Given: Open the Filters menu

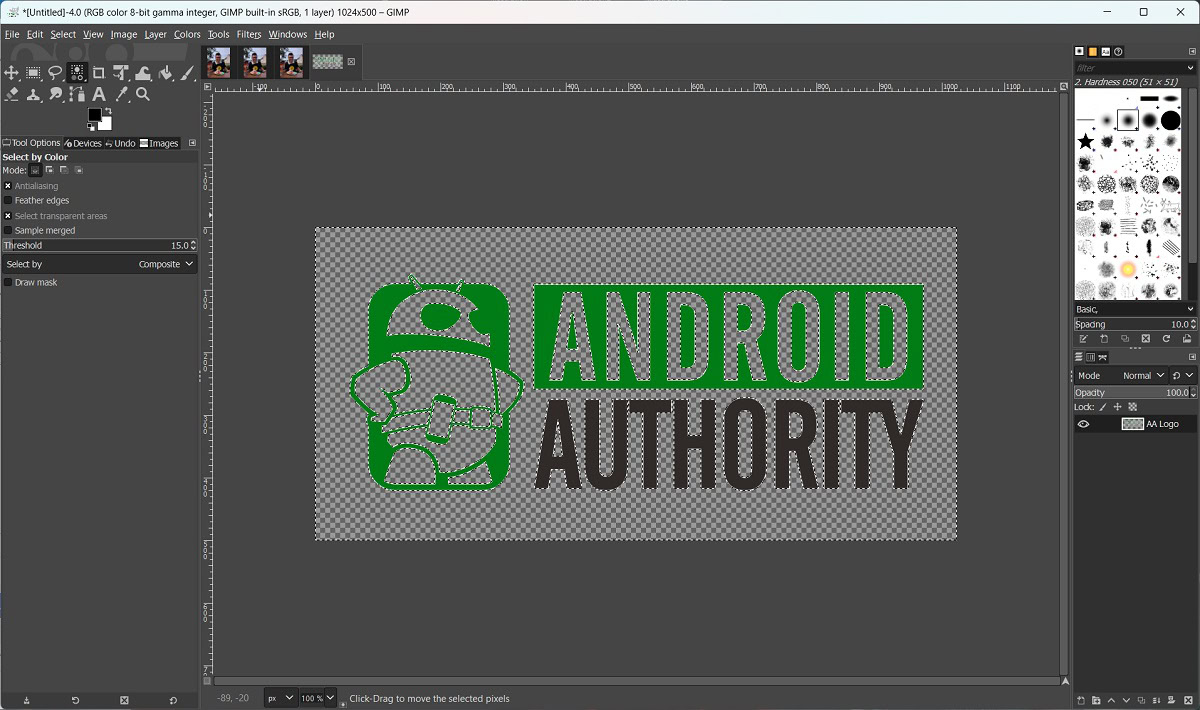Looking at the screenshot, I should click(248, 34).
